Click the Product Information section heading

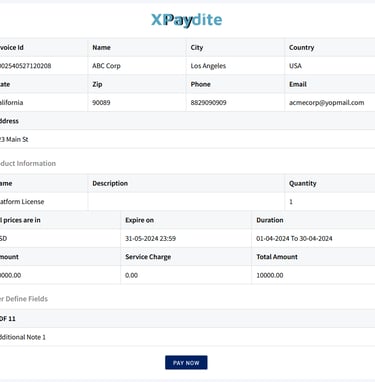28,163
